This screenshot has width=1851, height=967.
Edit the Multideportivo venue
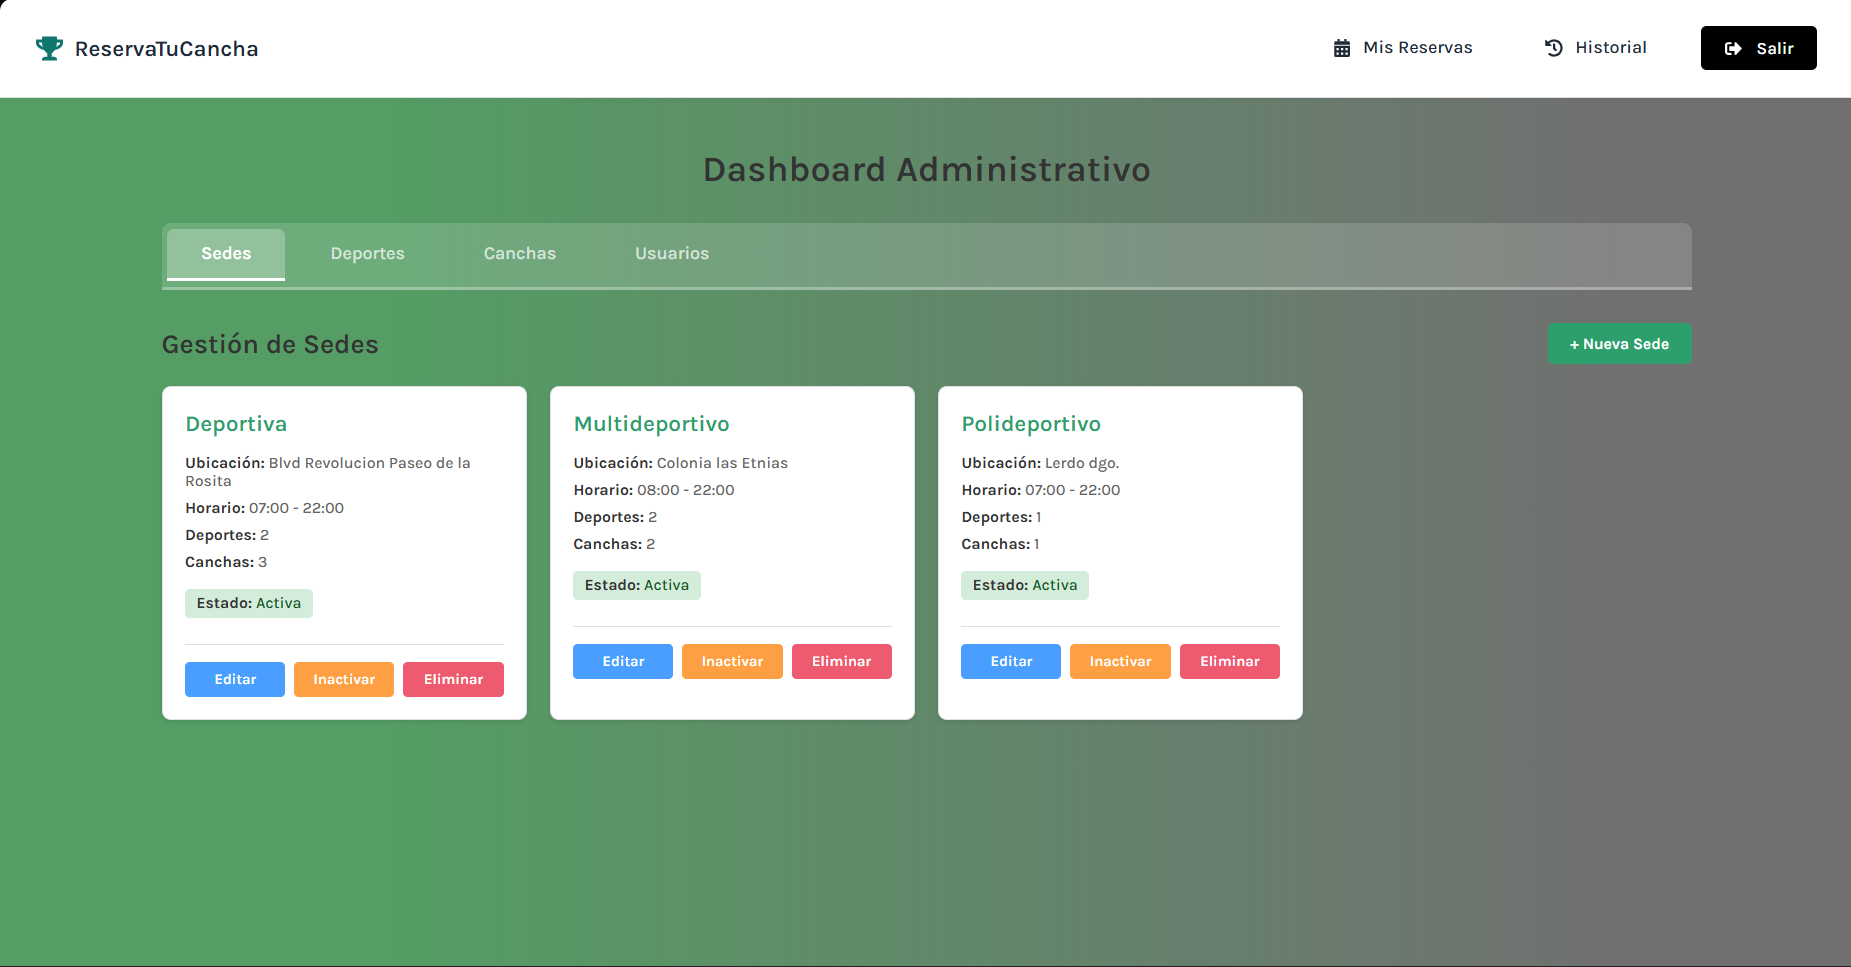pos(623,661)
